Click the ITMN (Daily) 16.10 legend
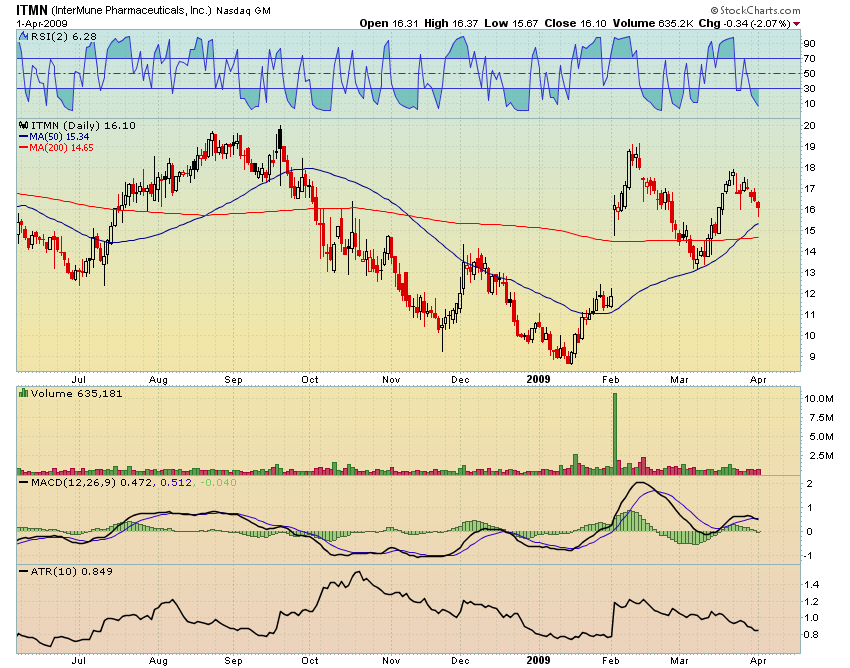Viewport: 850px width, 668px height. pyautogui.click(x=83, y=125)
